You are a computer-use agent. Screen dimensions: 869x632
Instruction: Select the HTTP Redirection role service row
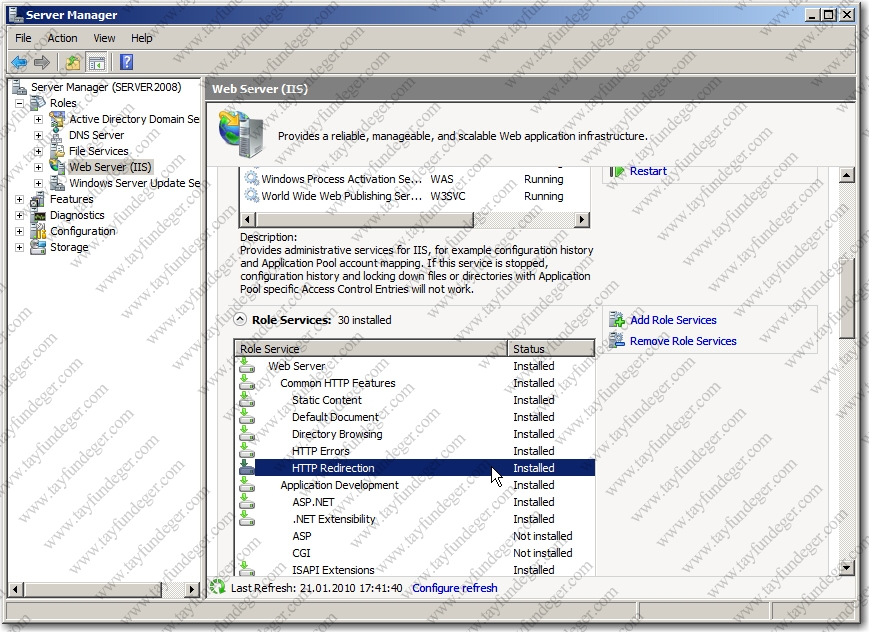[x=416, y=468]
